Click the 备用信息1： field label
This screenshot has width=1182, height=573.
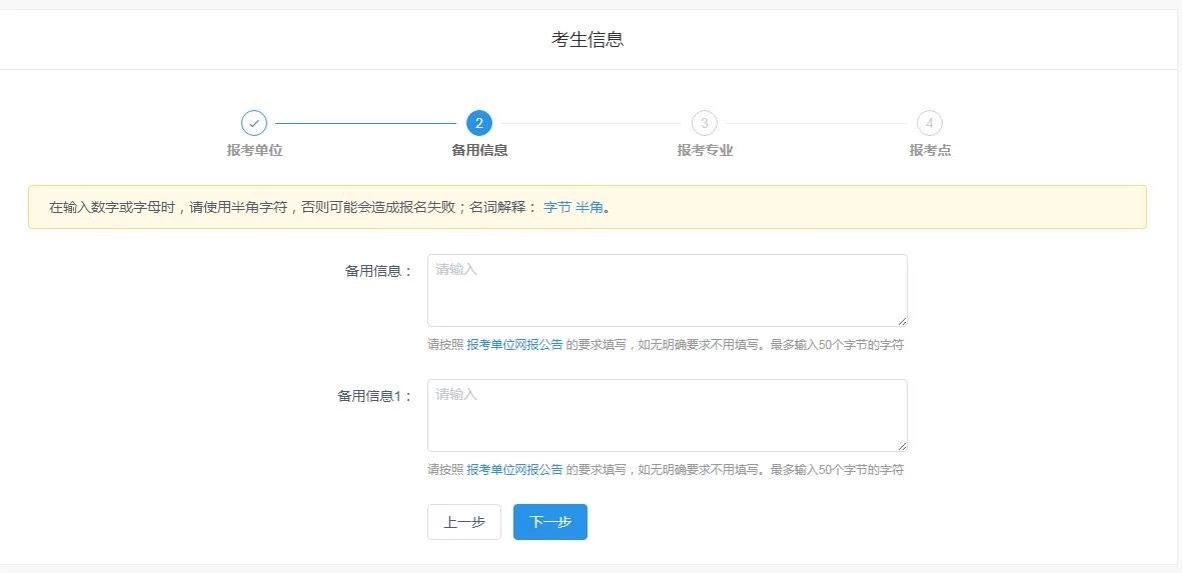(375, 396)
